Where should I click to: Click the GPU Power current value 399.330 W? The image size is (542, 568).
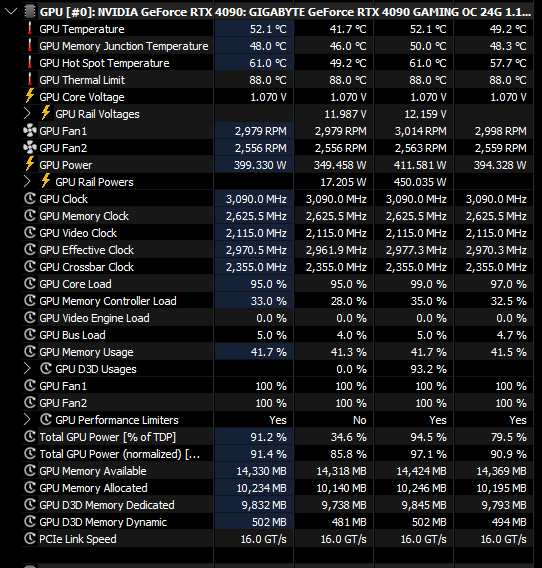[x=260, y=165]
